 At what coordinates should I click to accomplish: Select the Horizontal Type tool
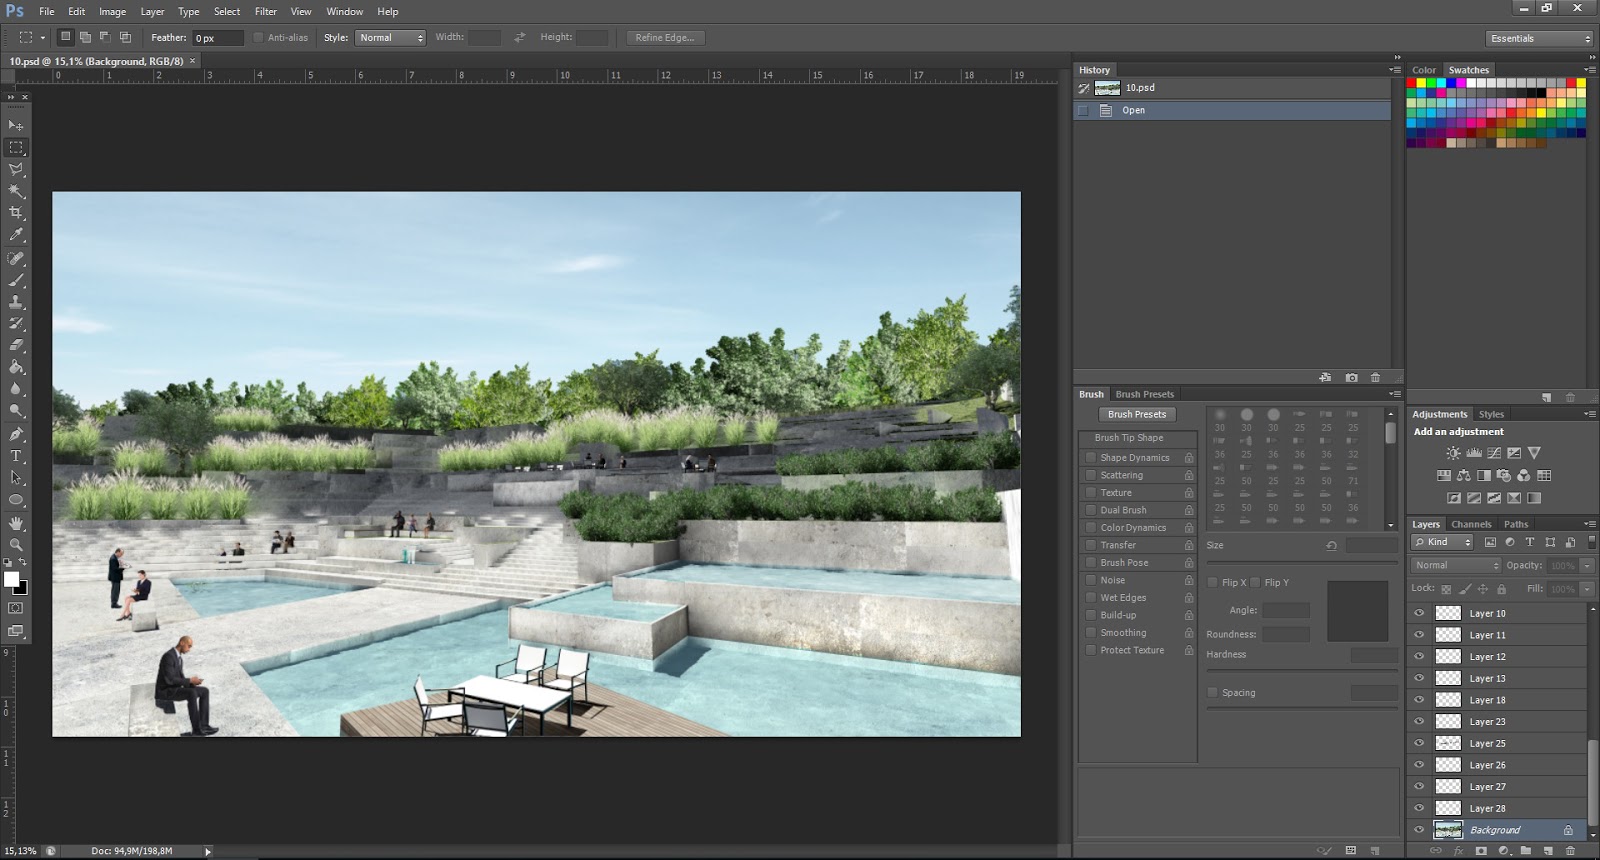[16, 457]
